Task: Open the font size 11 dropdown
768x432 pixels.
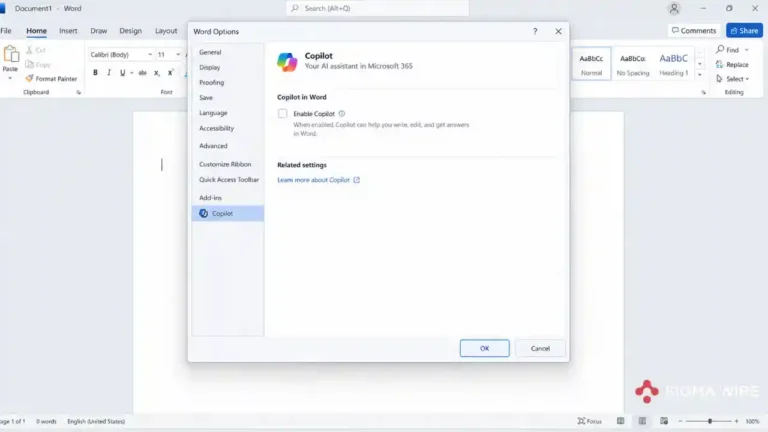Action: (178, 54)
